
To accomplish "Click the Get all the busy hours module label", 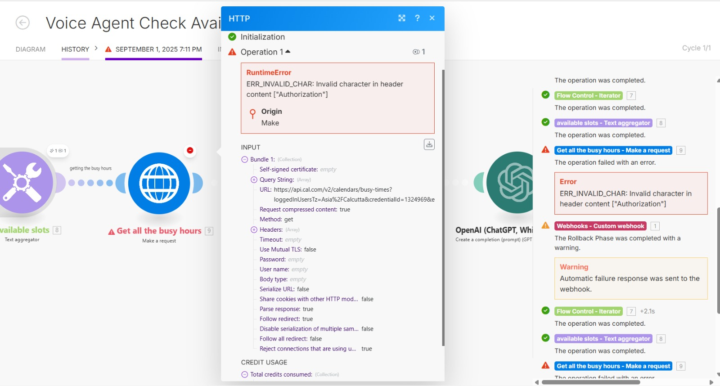I will pos(159,231).
